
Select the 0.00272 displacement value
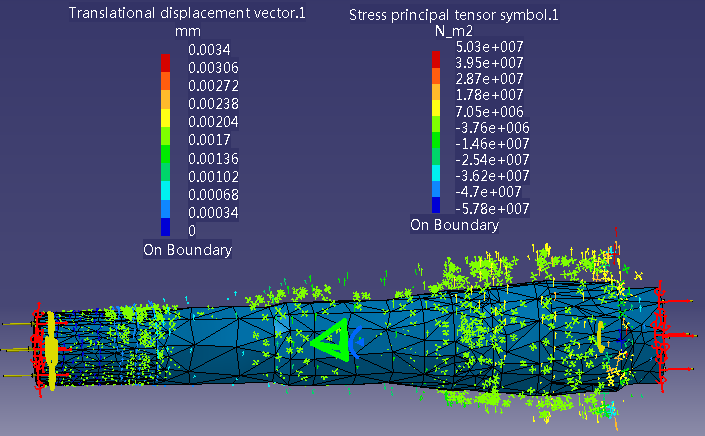point(213,86)
